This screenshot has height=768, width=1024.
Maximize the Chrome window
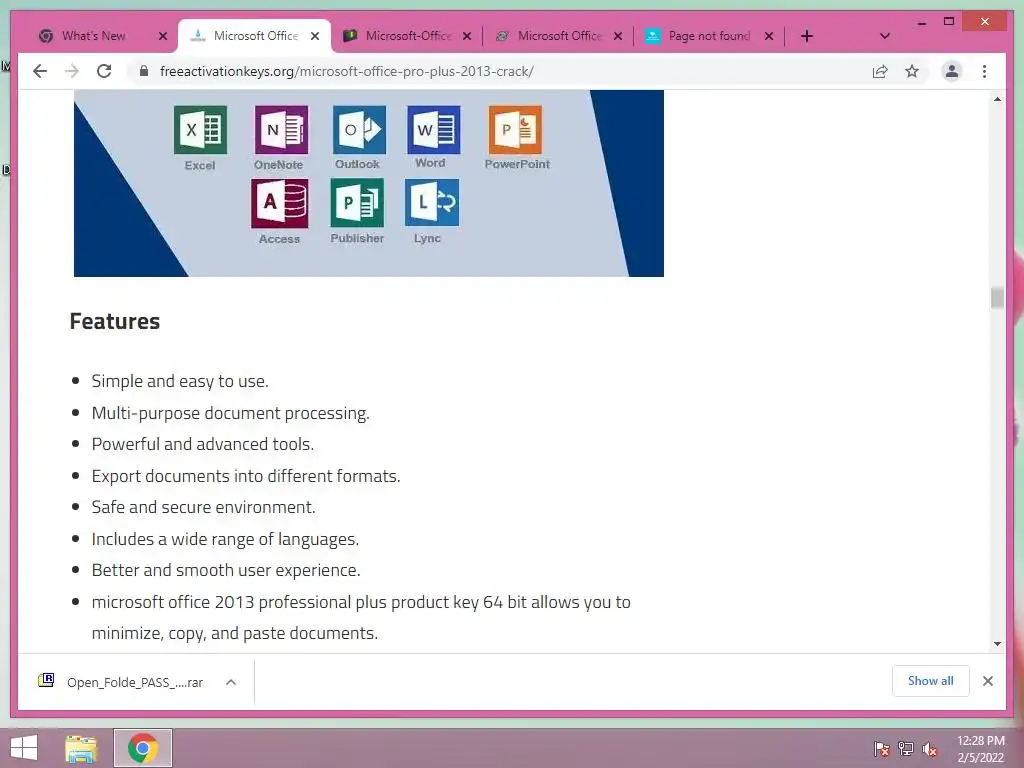point(949,22)
